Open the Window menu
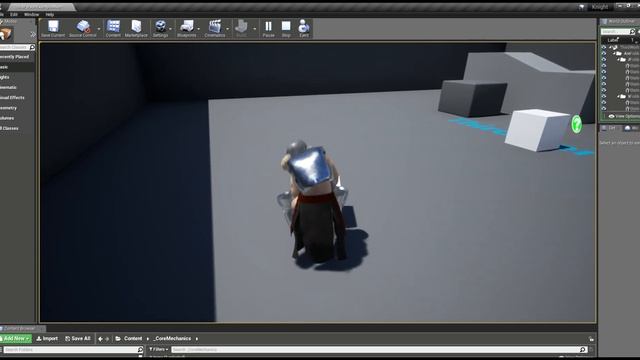This screenshot has width=640, height=360. [31, 15]
